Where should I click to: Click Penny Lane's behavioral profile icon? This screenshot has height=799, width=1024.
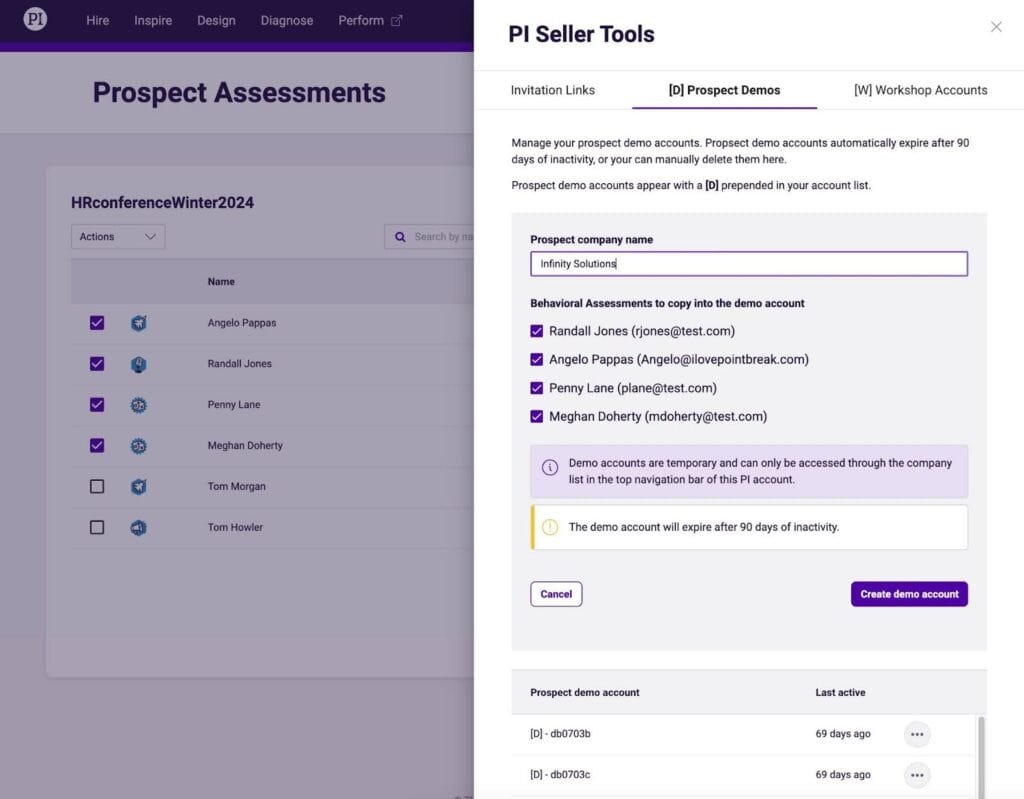(x=139, y=405)
